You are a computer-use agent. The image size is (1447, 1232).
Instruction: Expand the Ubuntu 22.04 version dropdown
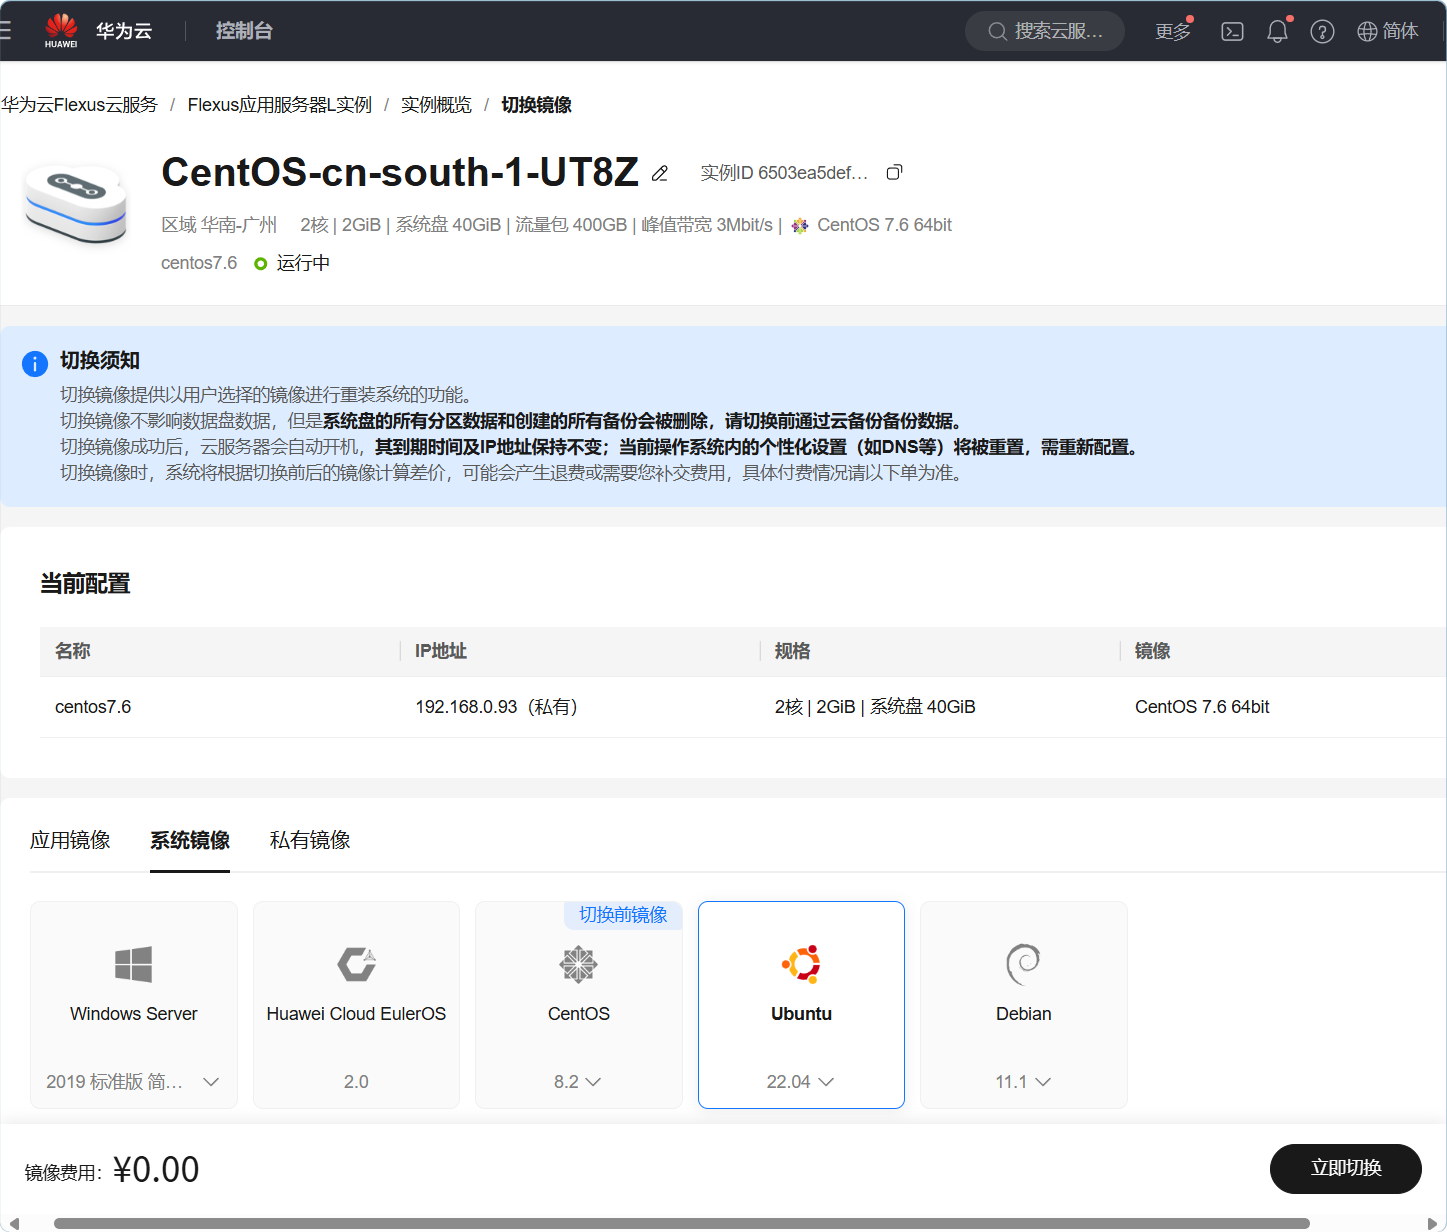tap(826, 1082)
